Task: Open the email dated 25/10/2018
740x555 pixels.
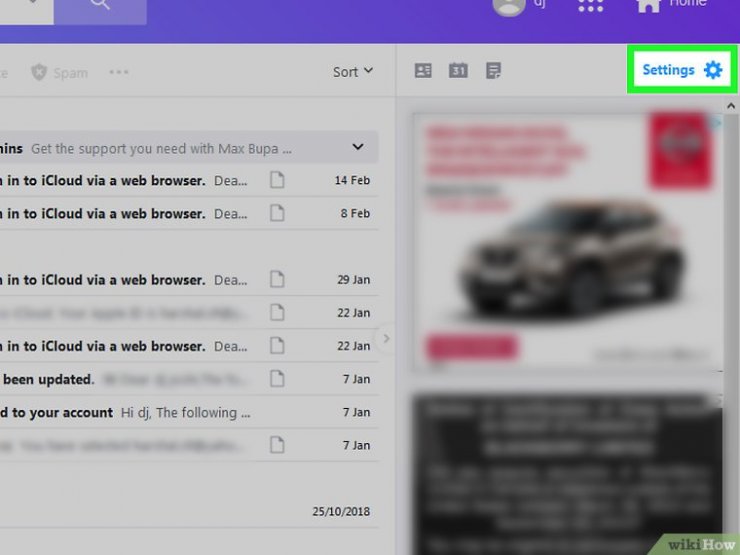Action: [x=189, y=511]
